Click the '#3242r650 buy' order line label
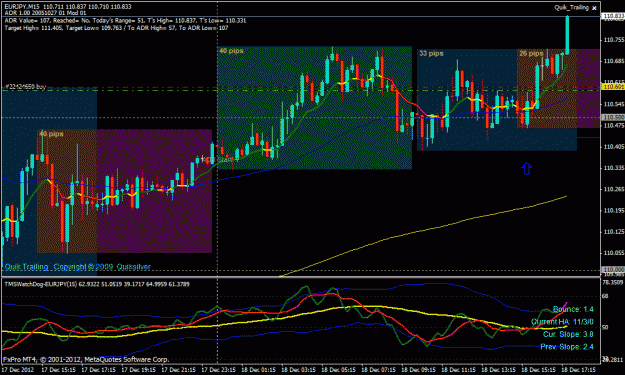This screenshot has height=375, width=625. (26, 86)
